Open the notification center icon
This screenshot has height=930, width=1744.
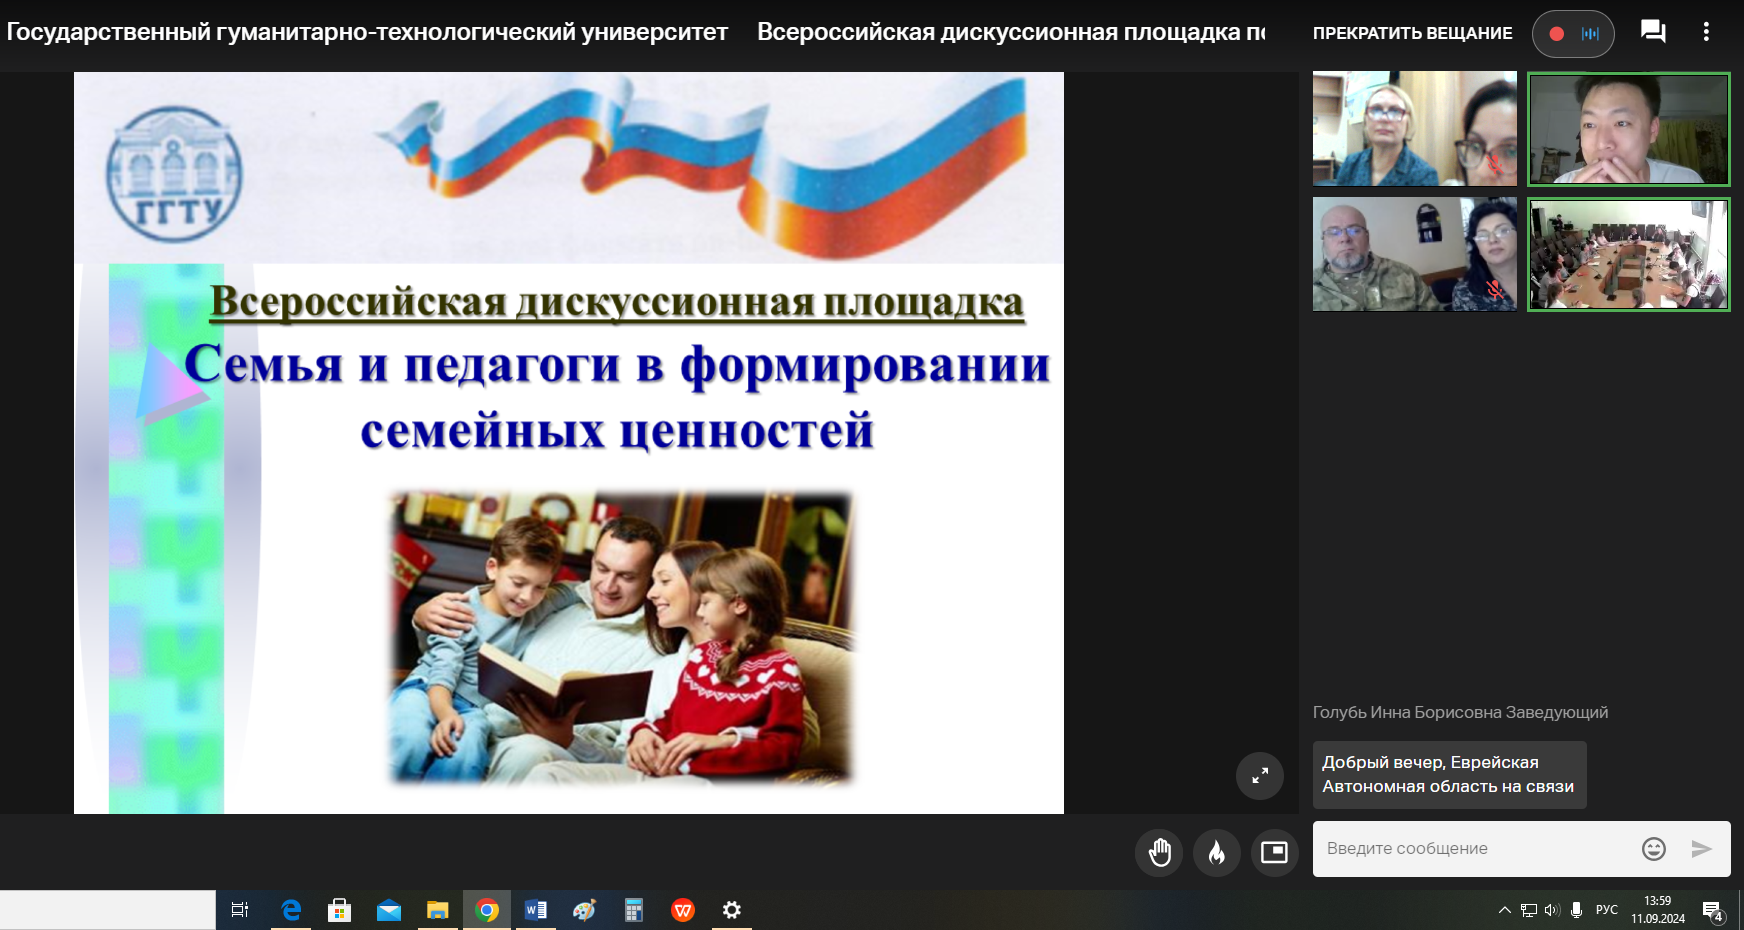click(x=1712, y=910)
